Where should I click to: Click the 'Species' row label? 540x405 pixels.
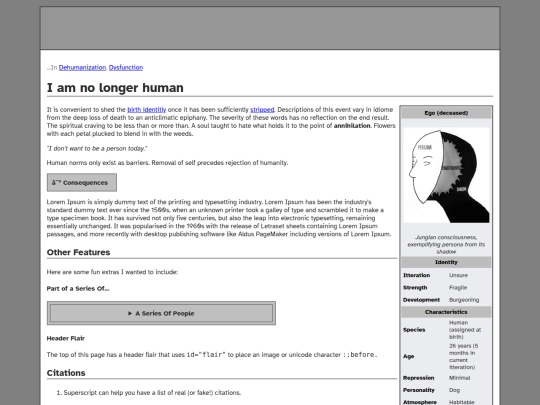[414, 330]
